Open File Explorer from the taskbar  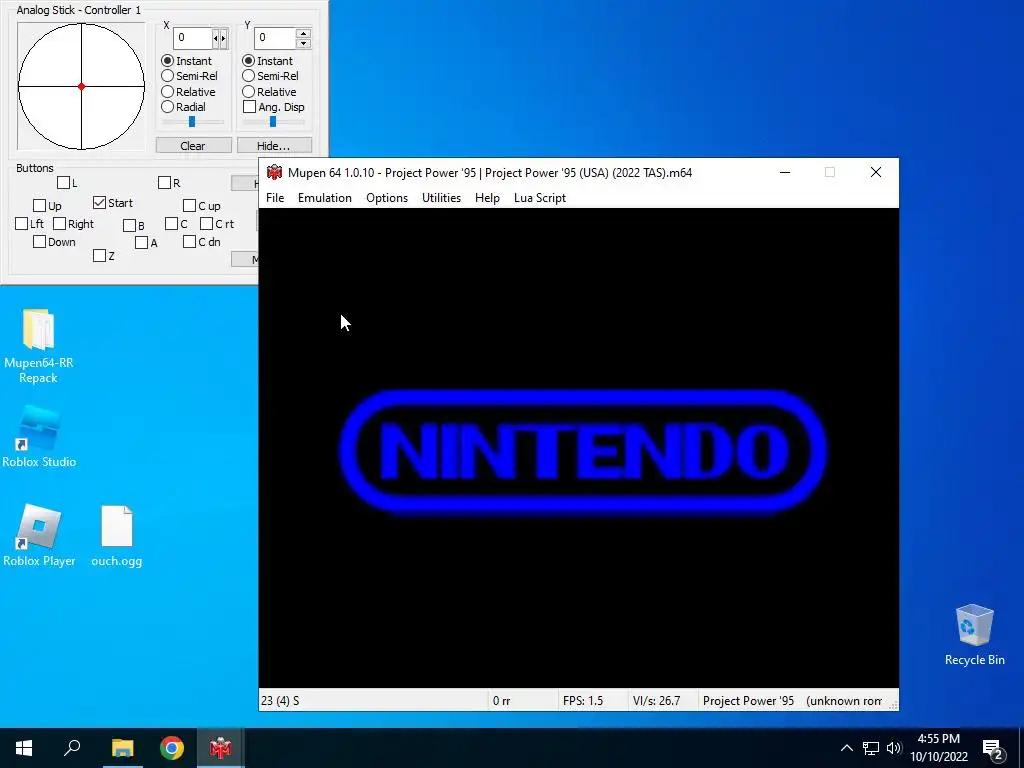pos(122,748)
